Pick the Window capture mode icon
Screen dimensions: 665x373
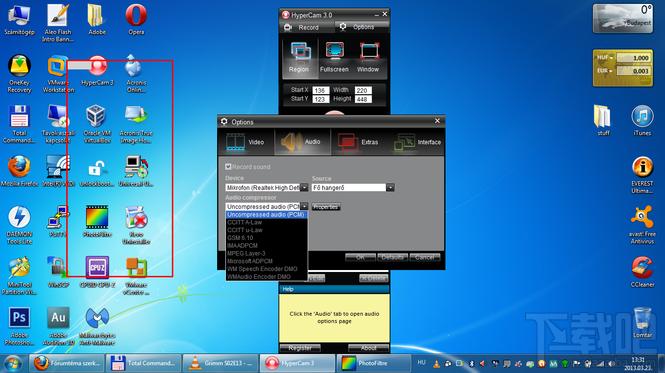[368, 57]
